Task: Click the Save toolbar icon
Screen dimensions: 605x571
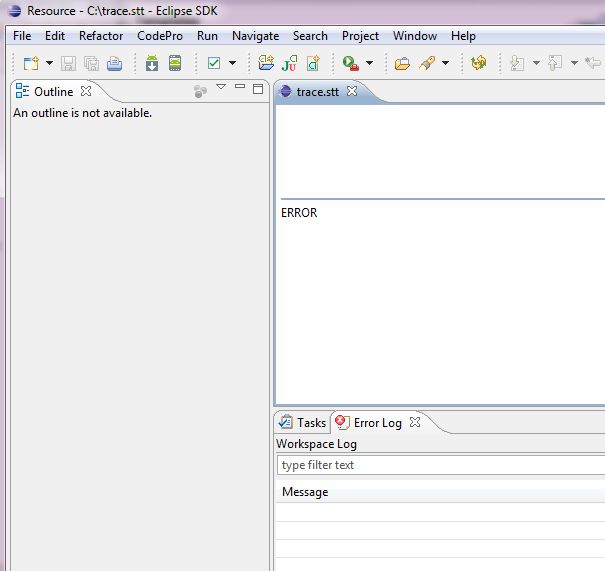Action: (x=68, y=63)
